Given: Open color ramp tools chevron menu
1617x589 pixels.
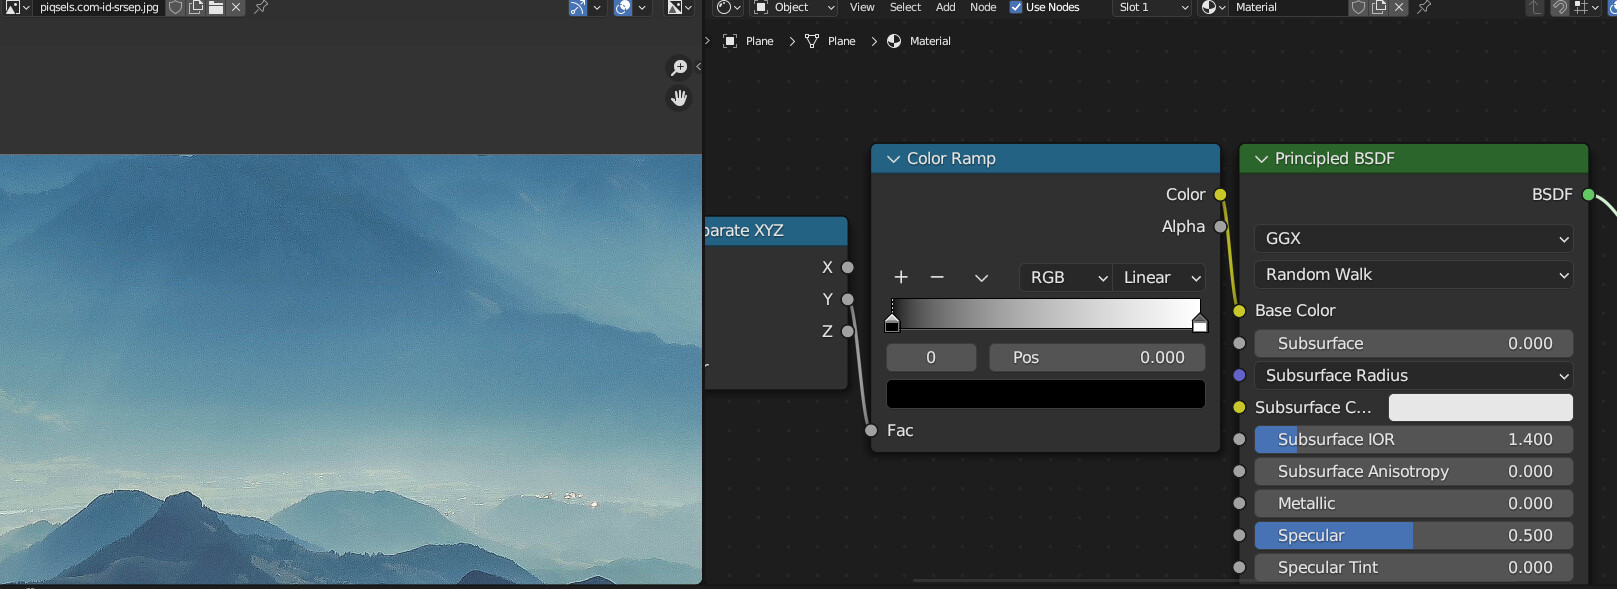Looking at the screenshot, I should pos(981,277).
